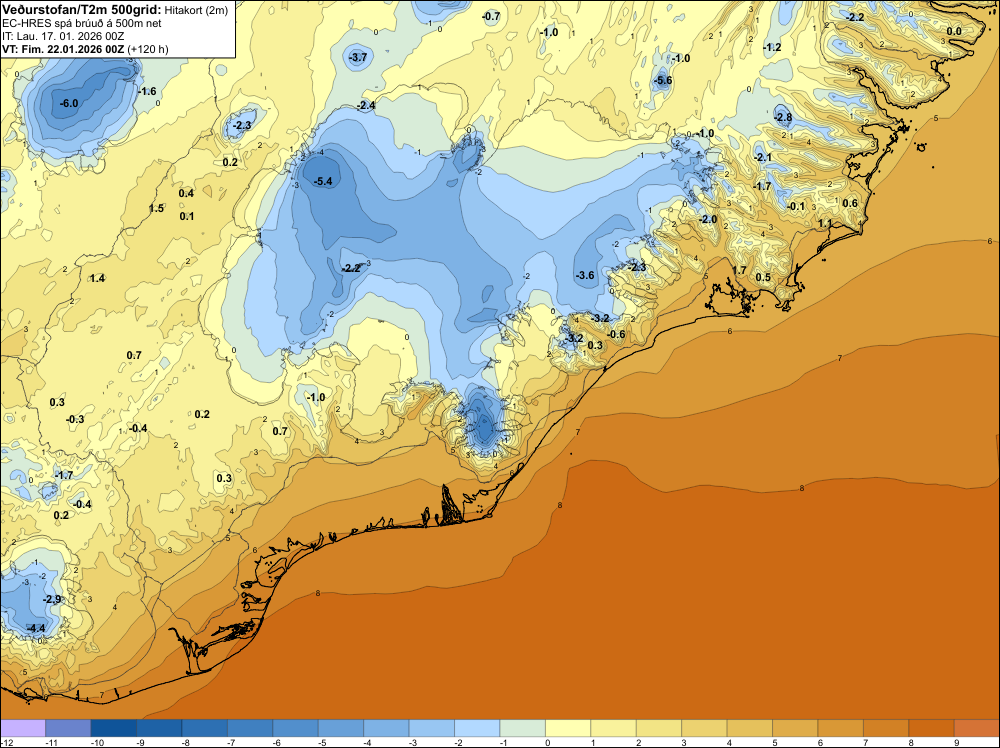
Task: Click the 'VT: Fim. 22.01.2026 00Z (+120 h)' line
Action: tap(85, 49)
